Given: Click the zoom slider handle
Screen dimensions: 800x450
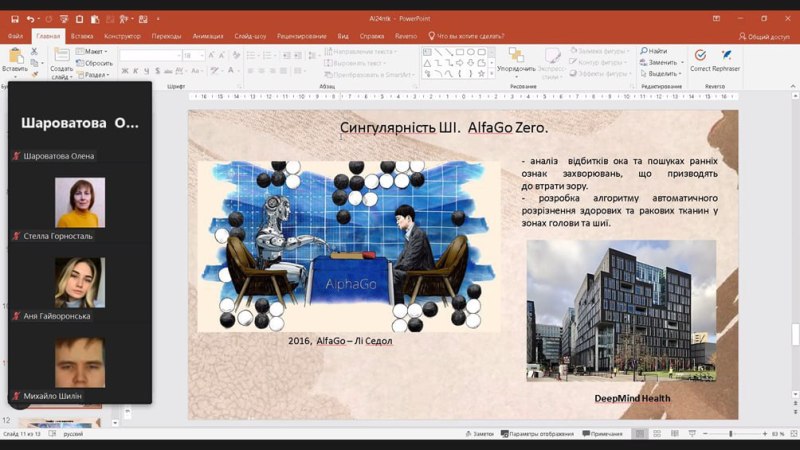Looking at the screenshot, I should pos(731,434).
